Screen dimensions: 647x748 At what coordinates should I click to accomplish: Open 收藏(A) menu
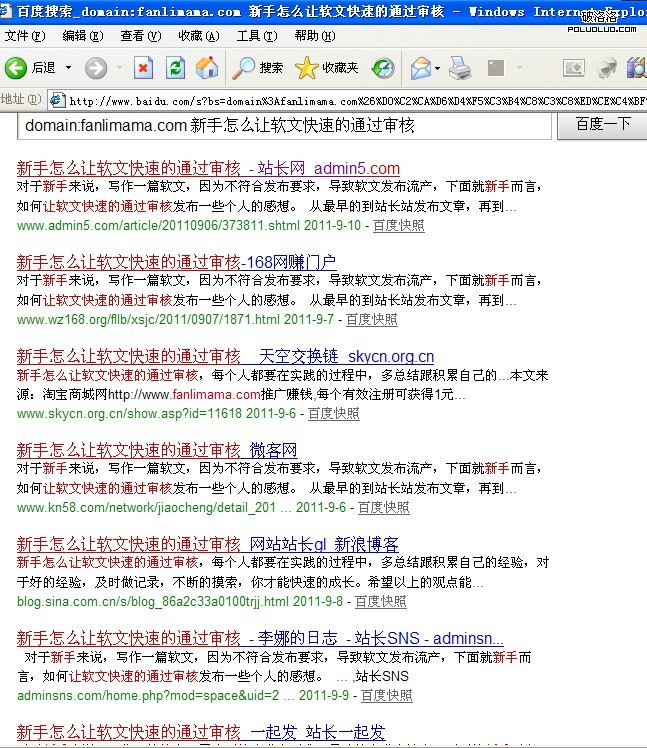pos(199,36)
